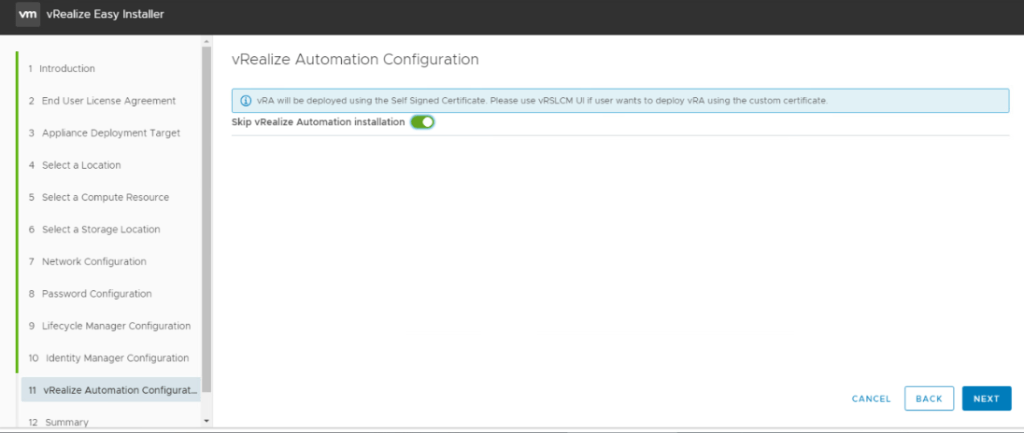Go to Select a Storage Location step
The width and height of the screenshot is (1024, 433).
(100, 229)
